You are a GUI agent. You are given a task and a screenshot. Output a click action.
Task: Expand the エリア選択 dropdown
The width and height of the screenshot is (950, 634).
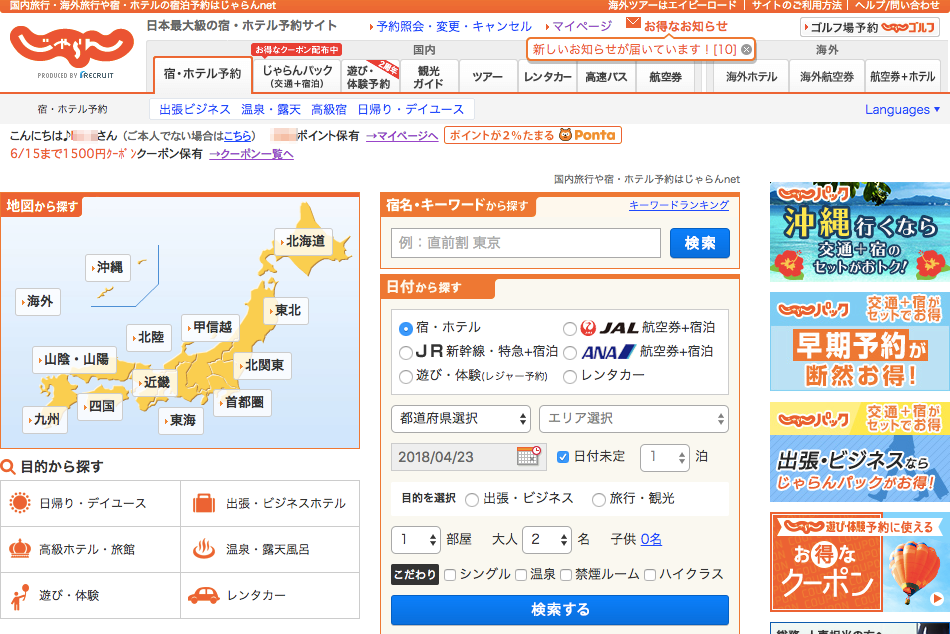click(x=633, y=418)
